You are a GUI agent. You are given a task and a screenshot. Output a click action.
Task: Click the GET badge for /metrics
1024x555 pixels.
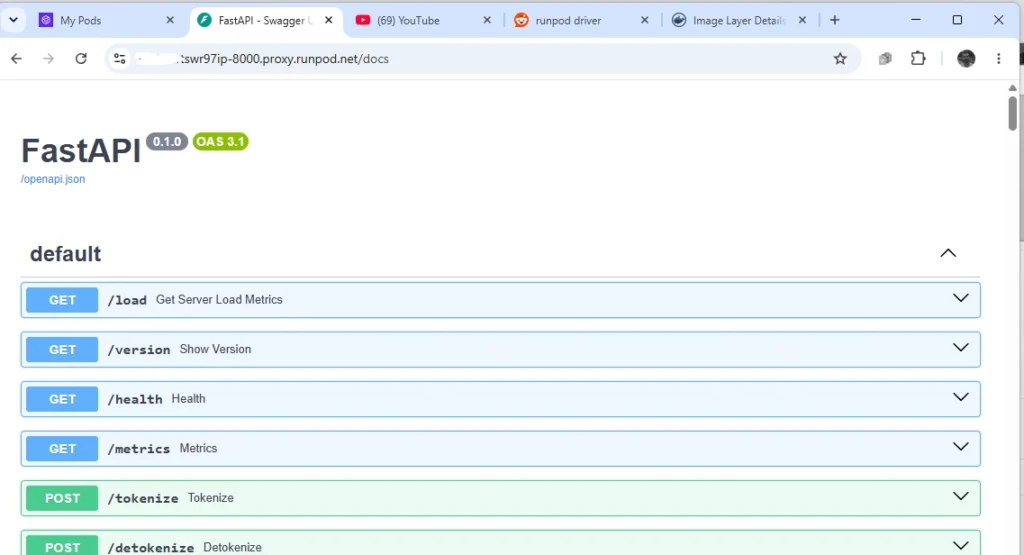pos(62,449)
